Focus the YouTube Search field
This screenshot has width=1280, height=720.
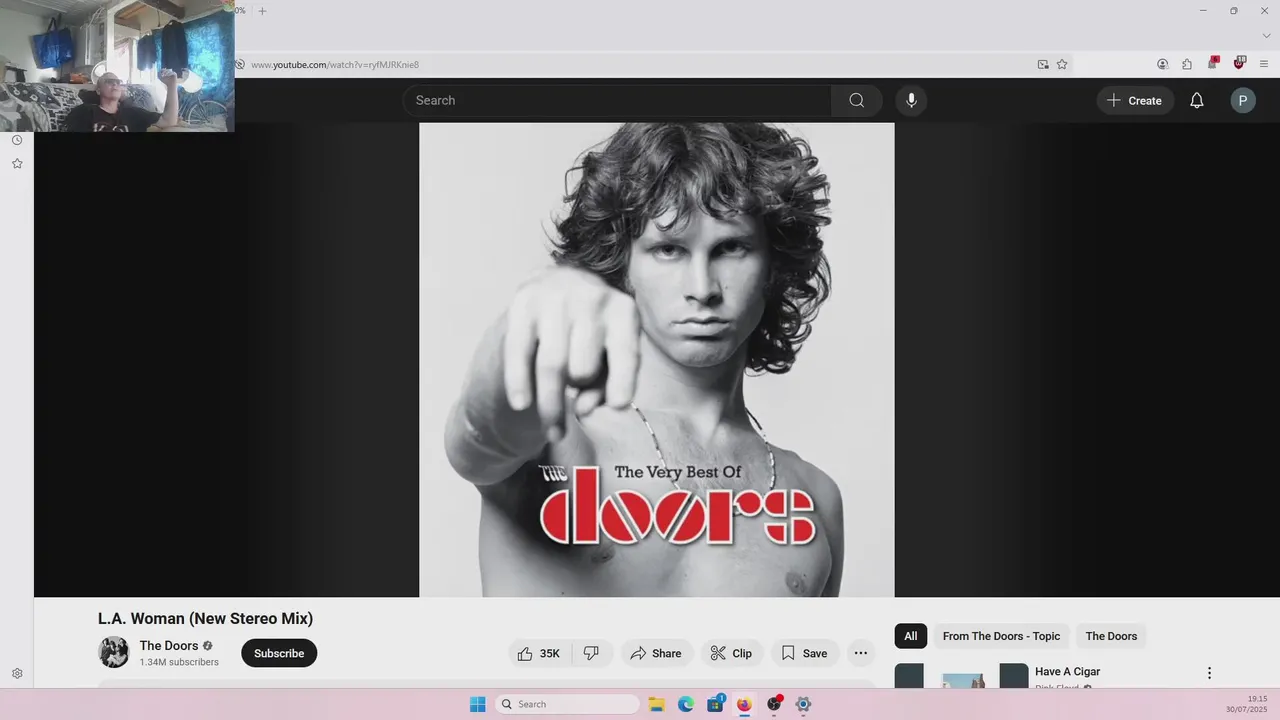click(617, 100)
